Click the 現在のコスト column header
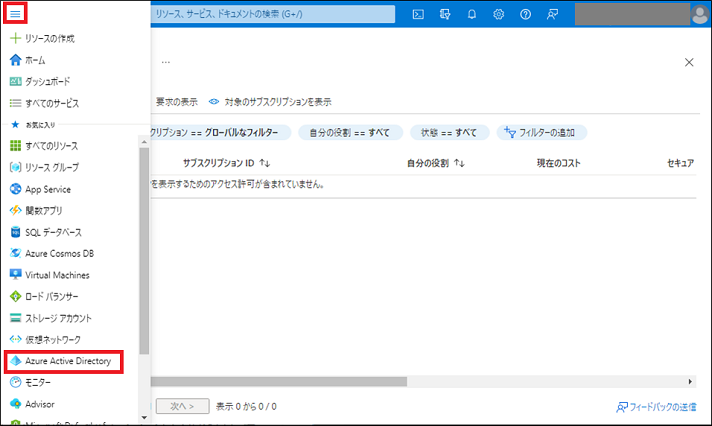The image size is (712, 426). coord(559,163)
